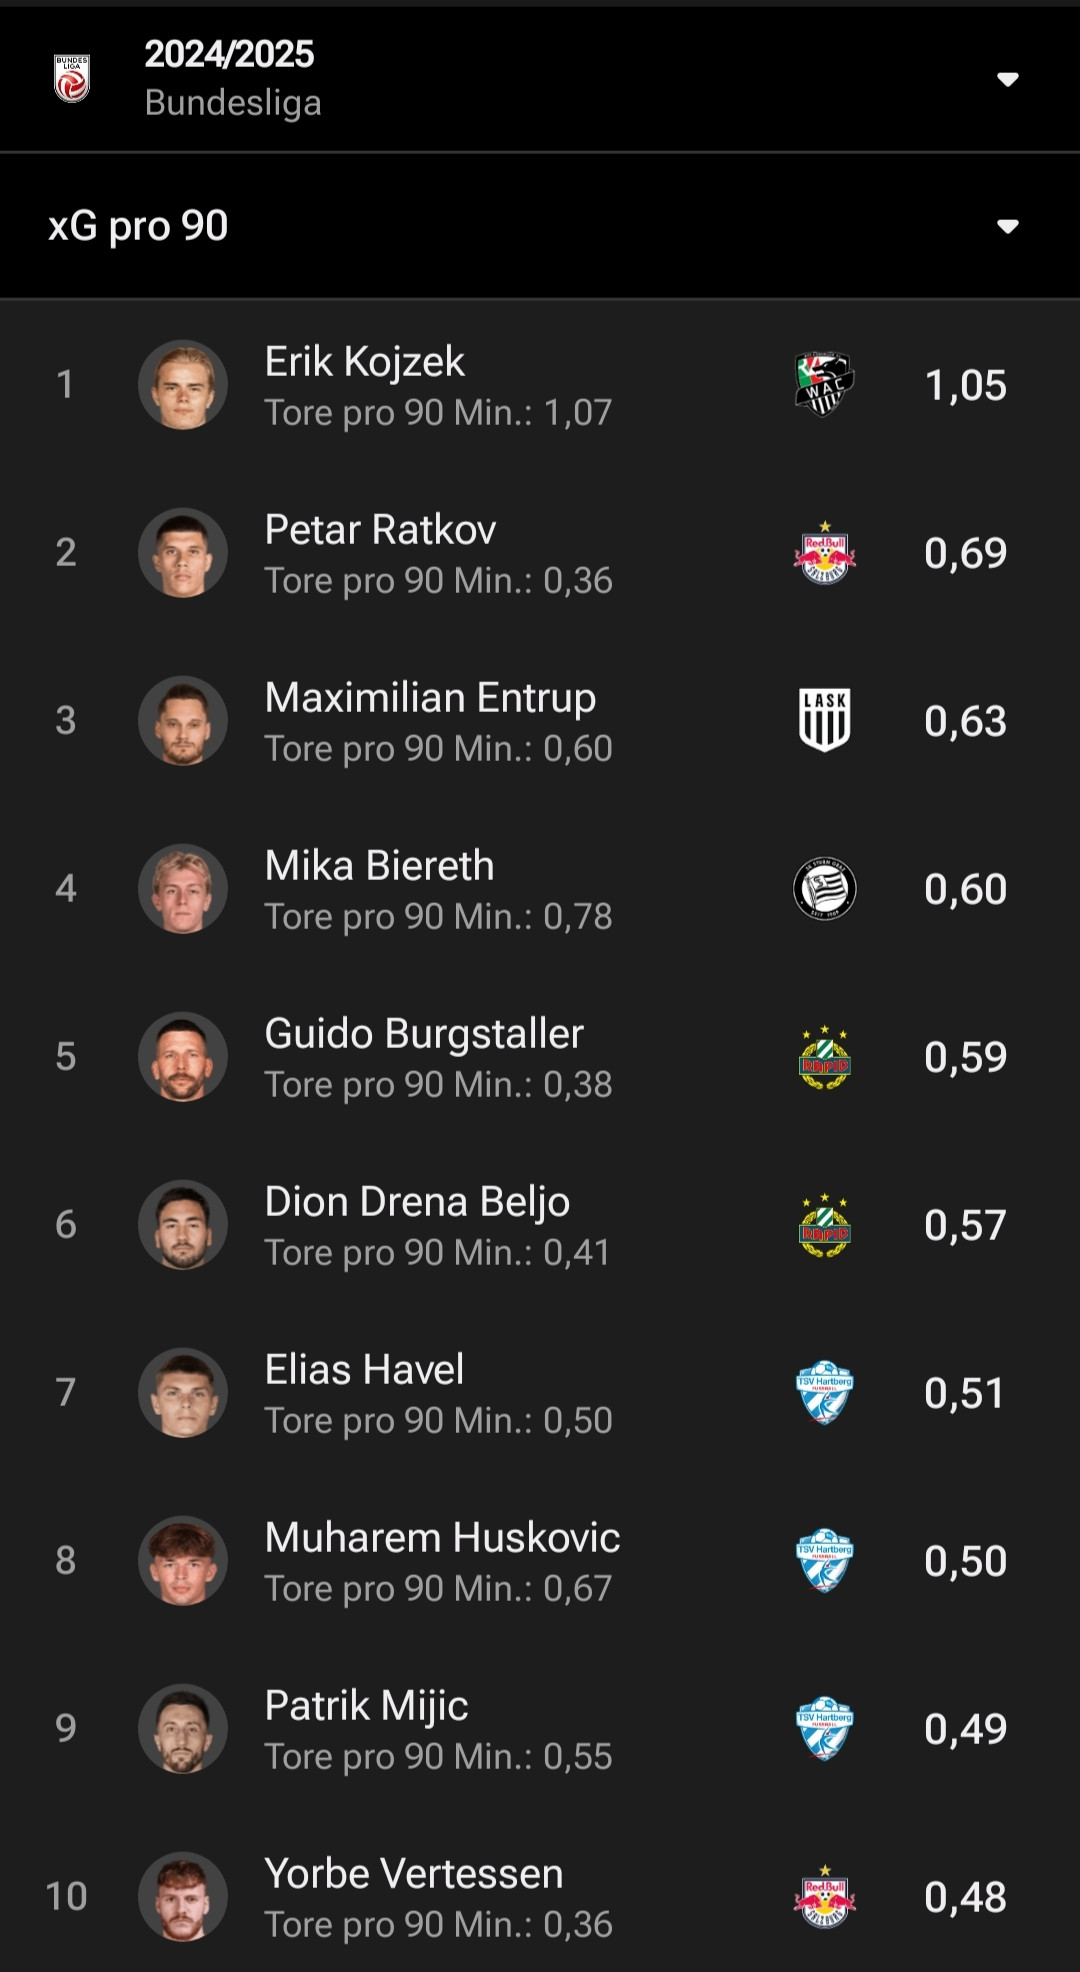Open Maximilian Entrup's player photo
The image size is (1080, 1972).
[x=183, y=721]
